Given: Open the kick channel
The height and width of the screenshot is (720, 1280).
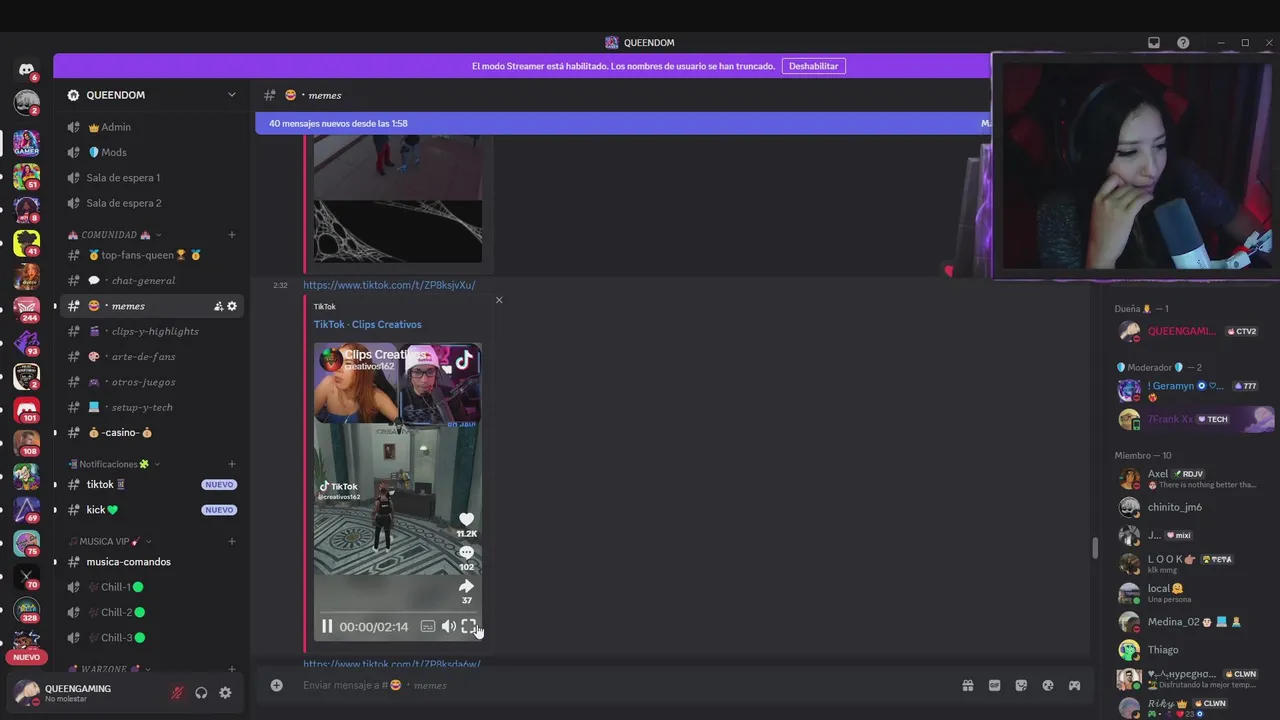Looking at the screenshot, I should pos(152,510).
